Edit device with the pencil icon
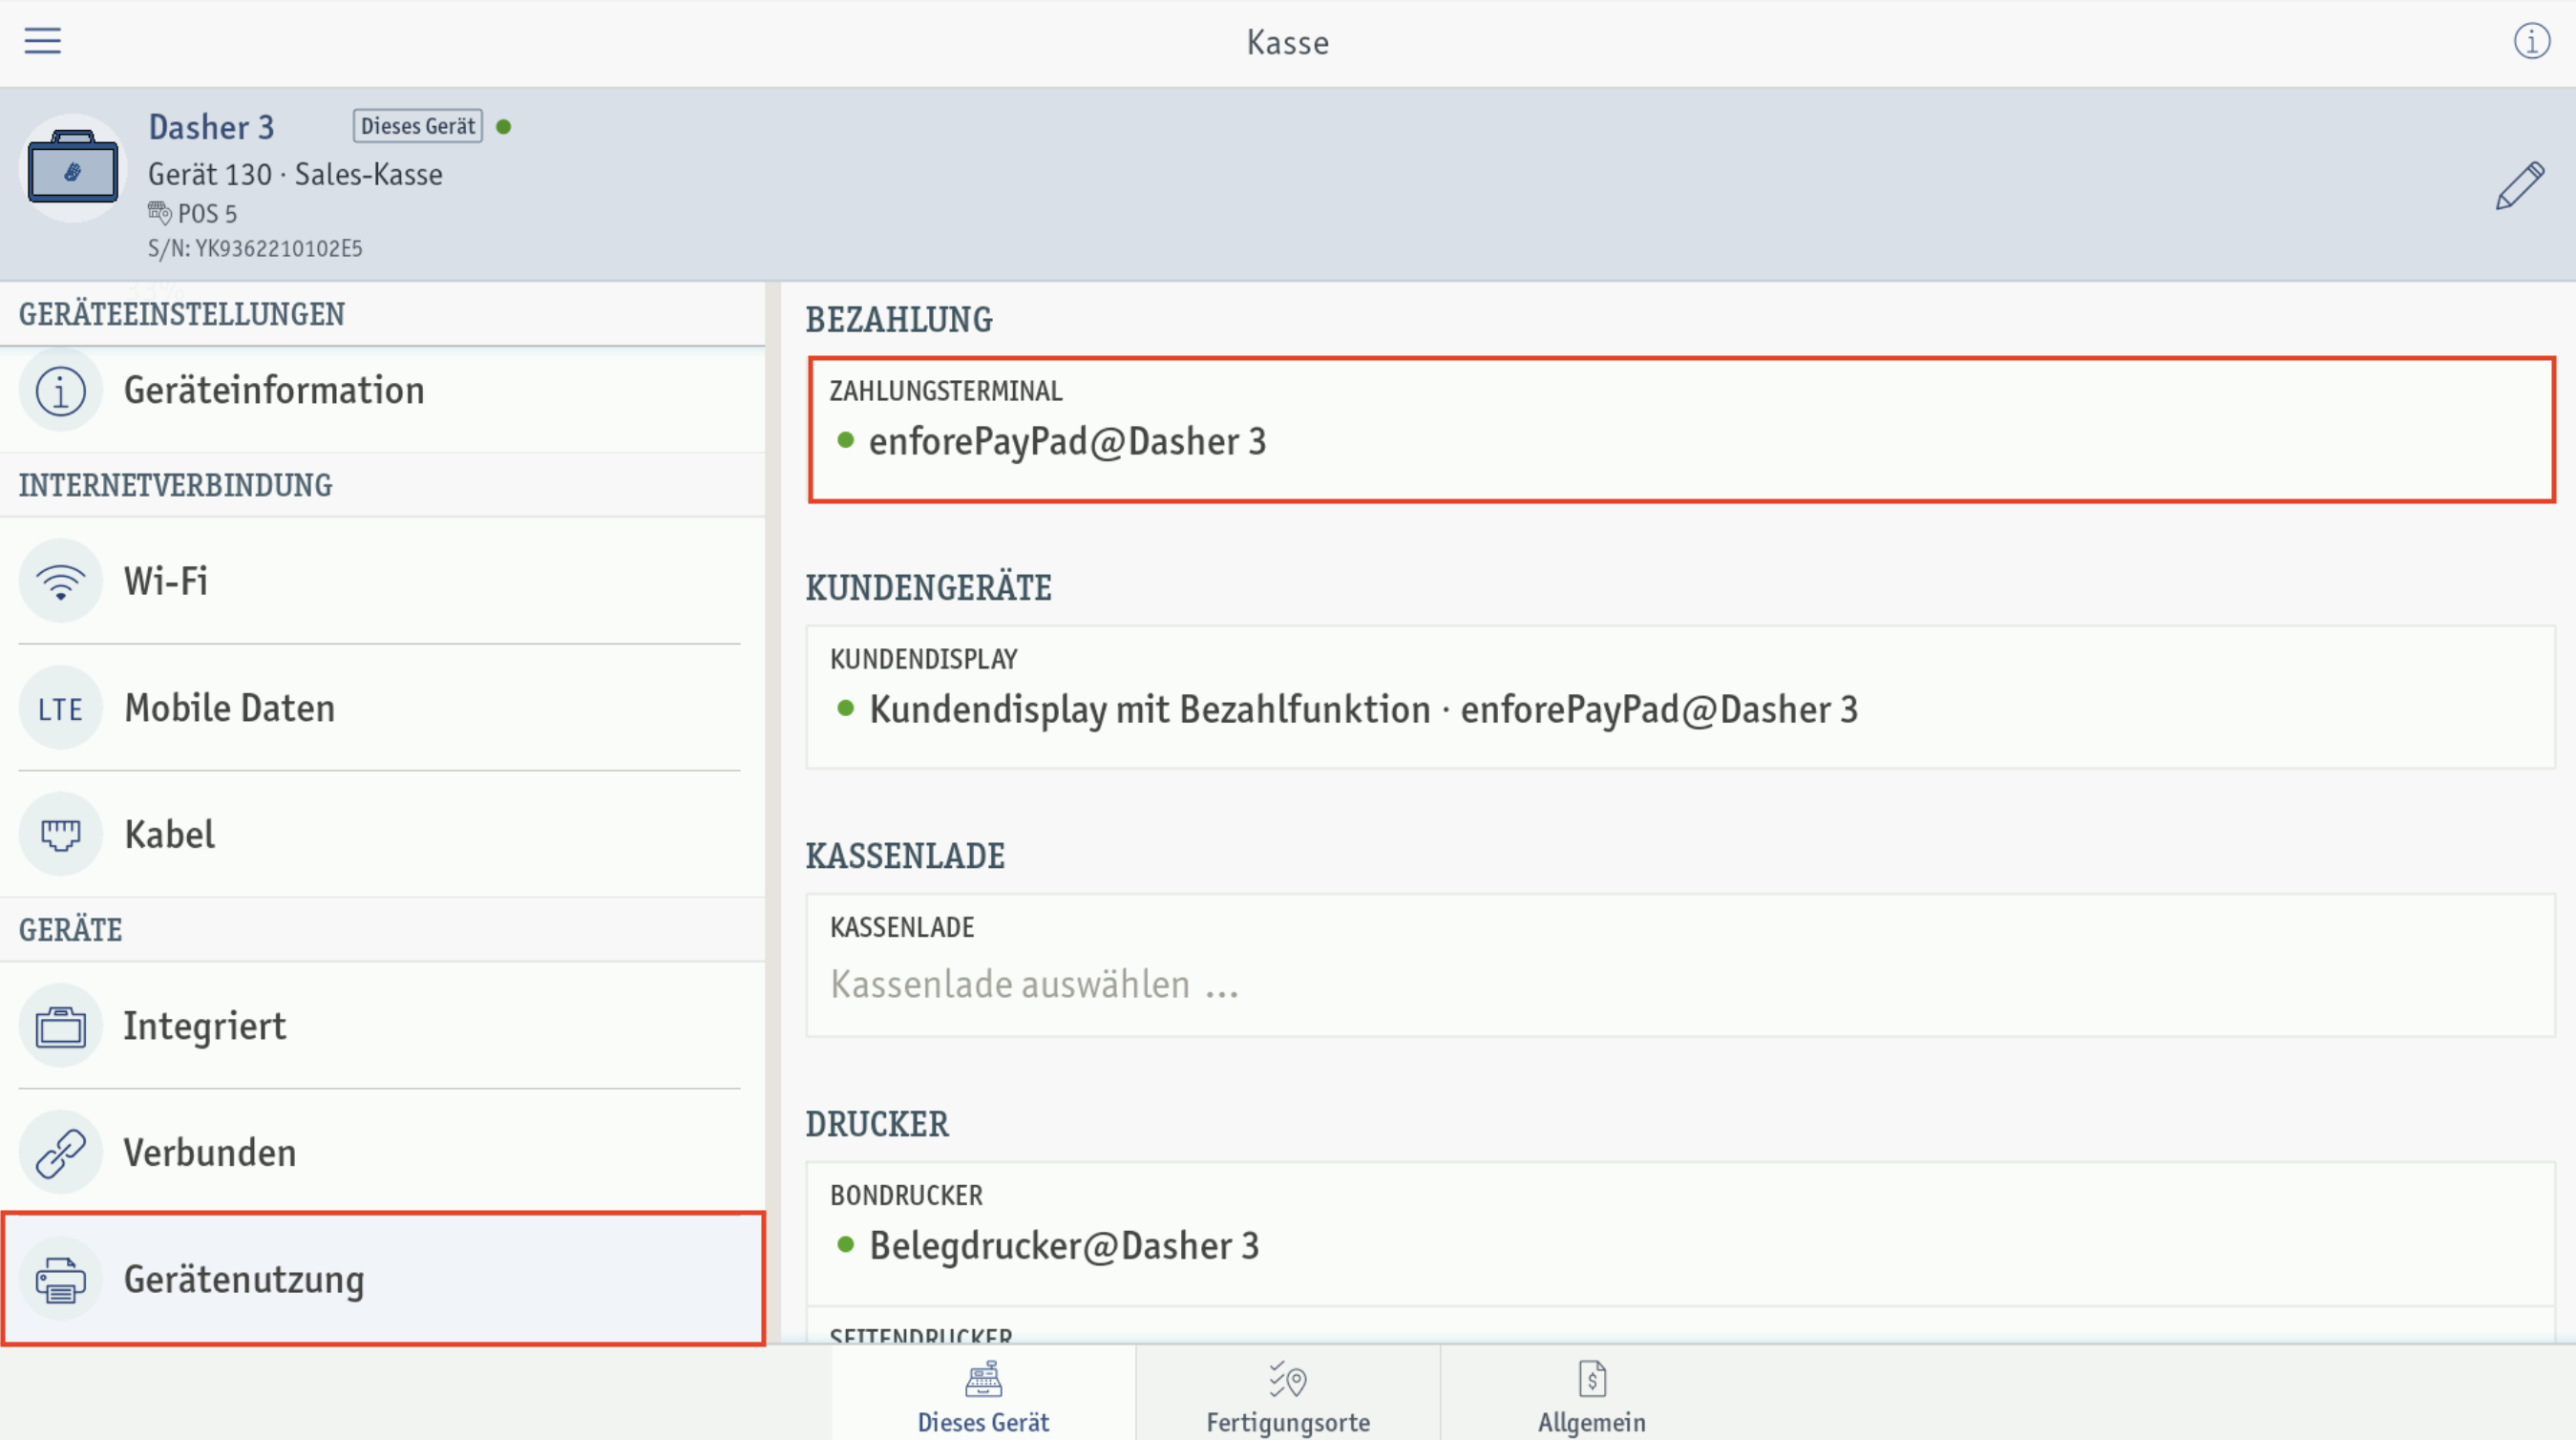Viewport: 2576px width, 1440px height. (x=2519, y=185)
